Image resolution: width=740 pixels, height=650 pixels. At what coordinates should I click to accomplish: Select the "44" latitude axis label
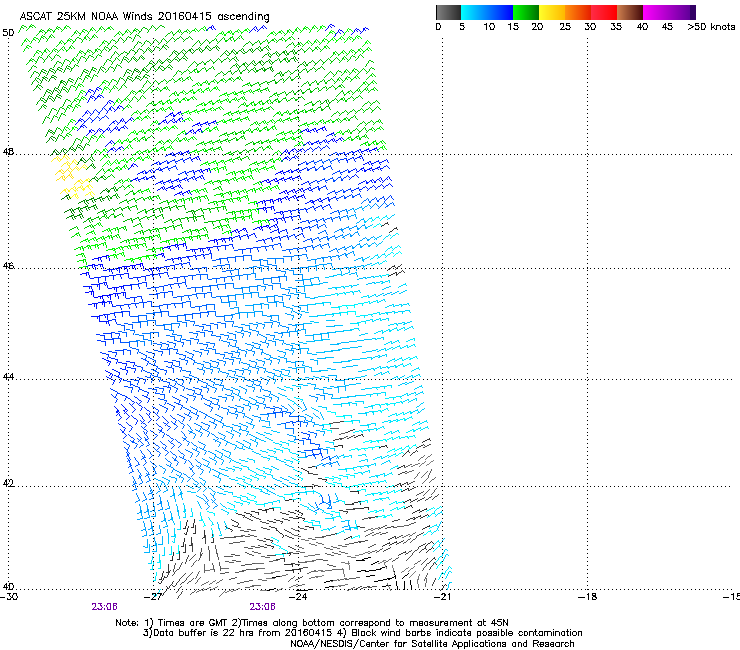(x=8, y=377)
